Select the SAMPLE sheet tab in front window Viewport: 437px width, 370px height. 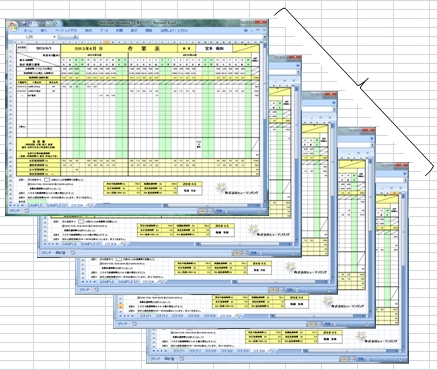(36, 206)
